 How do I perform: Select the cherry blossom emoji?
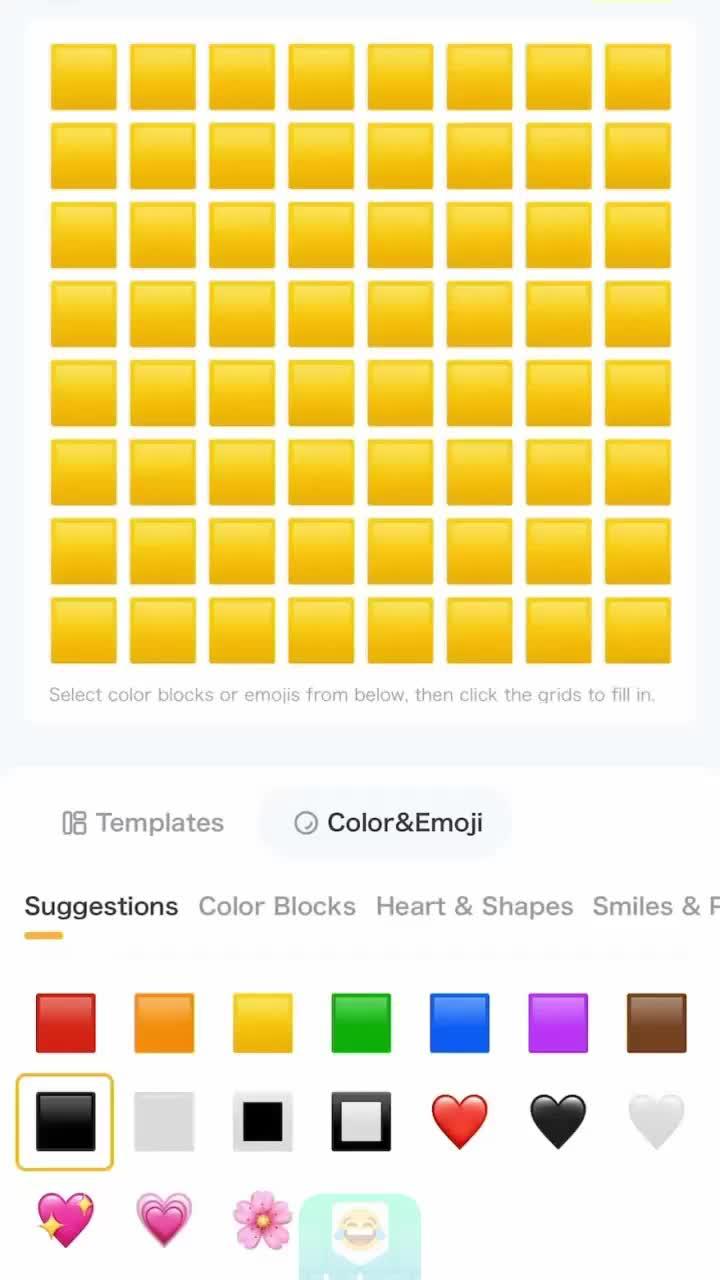pos(262,1220)
